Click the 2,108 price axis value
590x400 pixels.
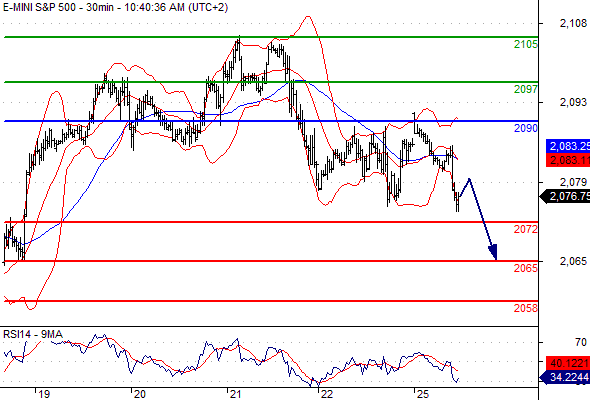[x=573, y=23]
